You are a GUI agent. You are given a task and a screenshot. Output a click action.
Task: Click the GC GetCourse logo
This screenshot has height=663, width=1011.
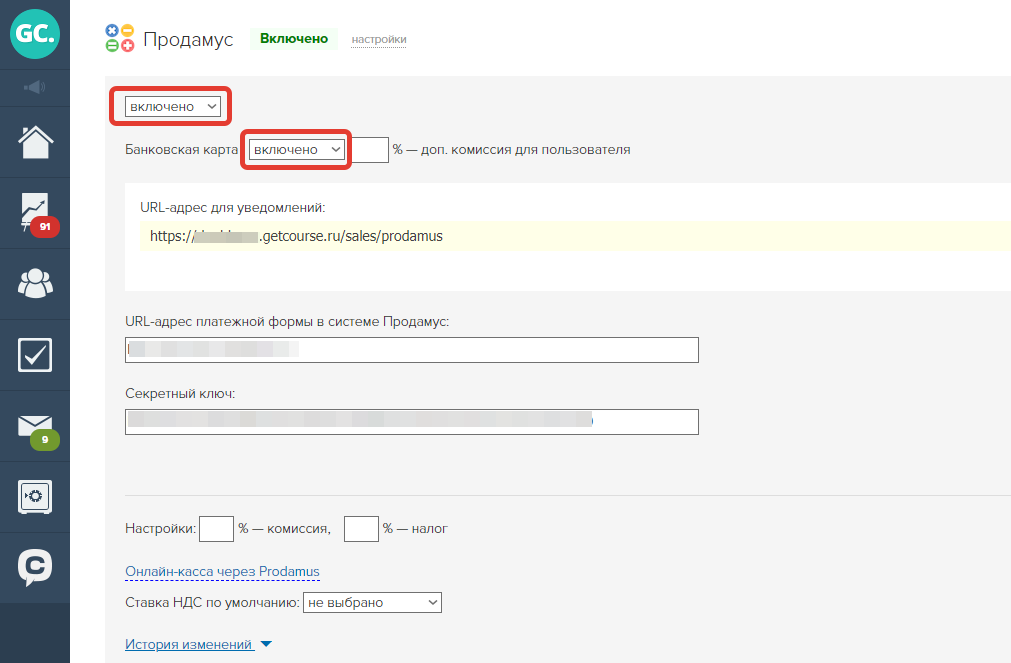(x=35, y=34)
